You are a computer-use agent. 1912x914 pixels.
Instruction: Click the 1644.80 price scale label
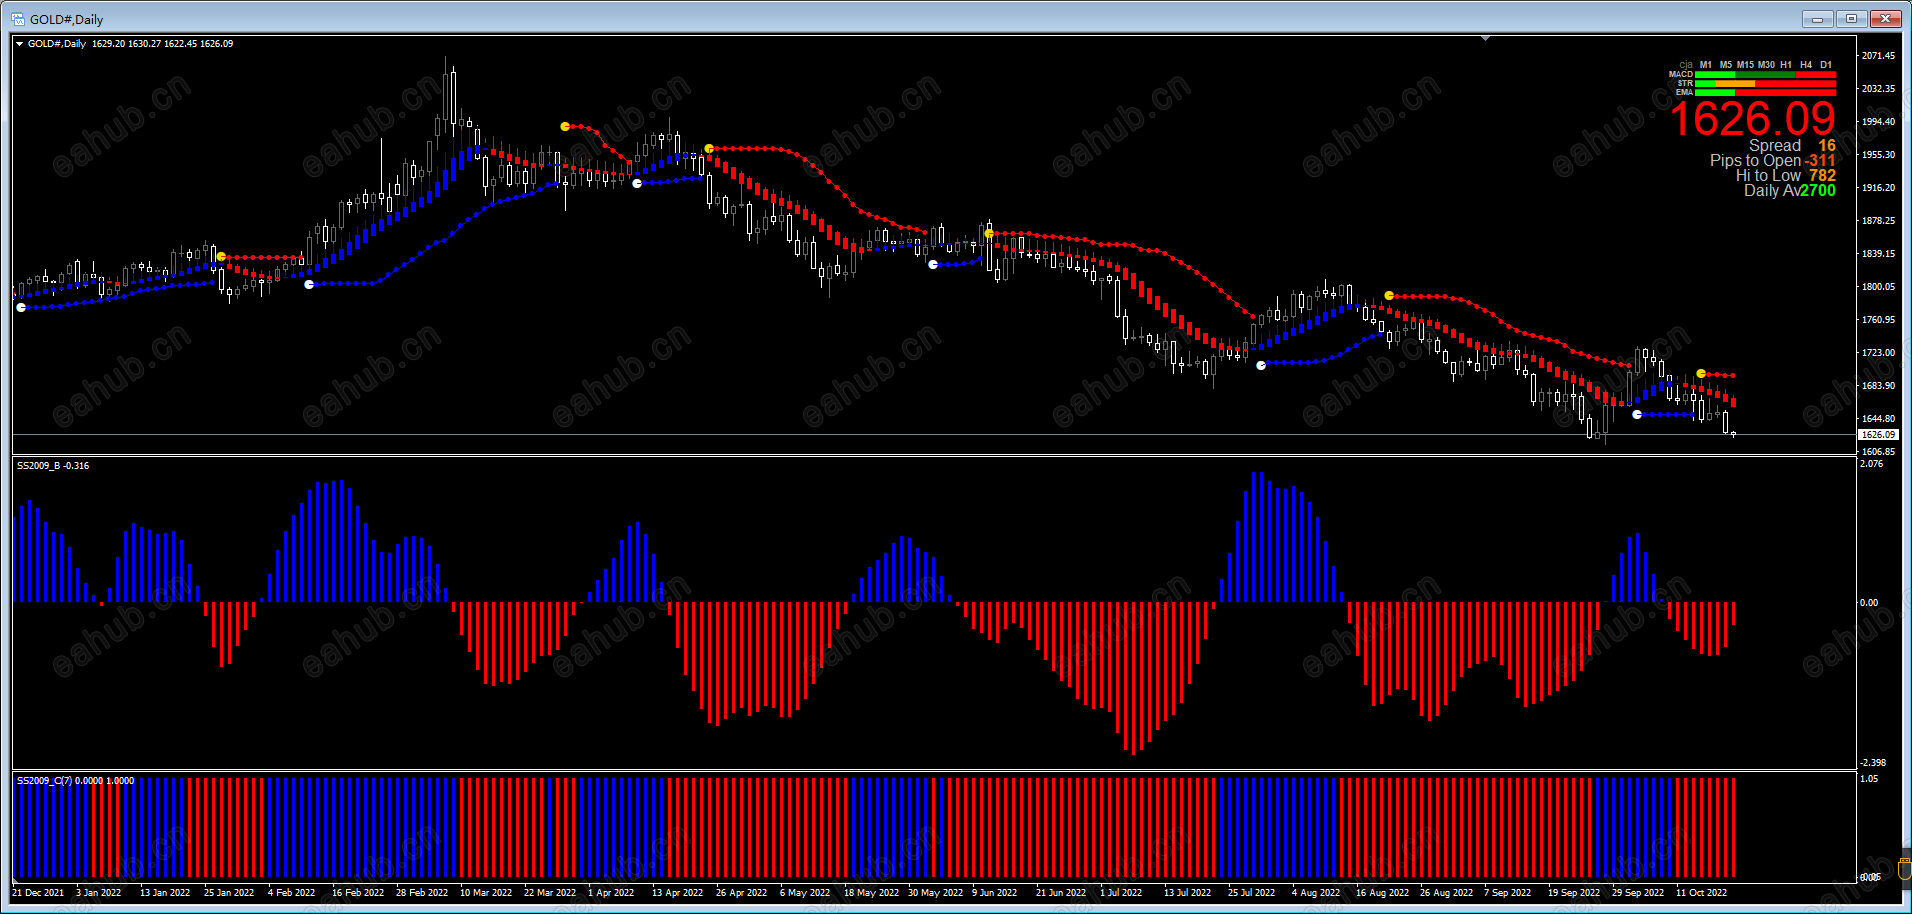coord(1878,419)
